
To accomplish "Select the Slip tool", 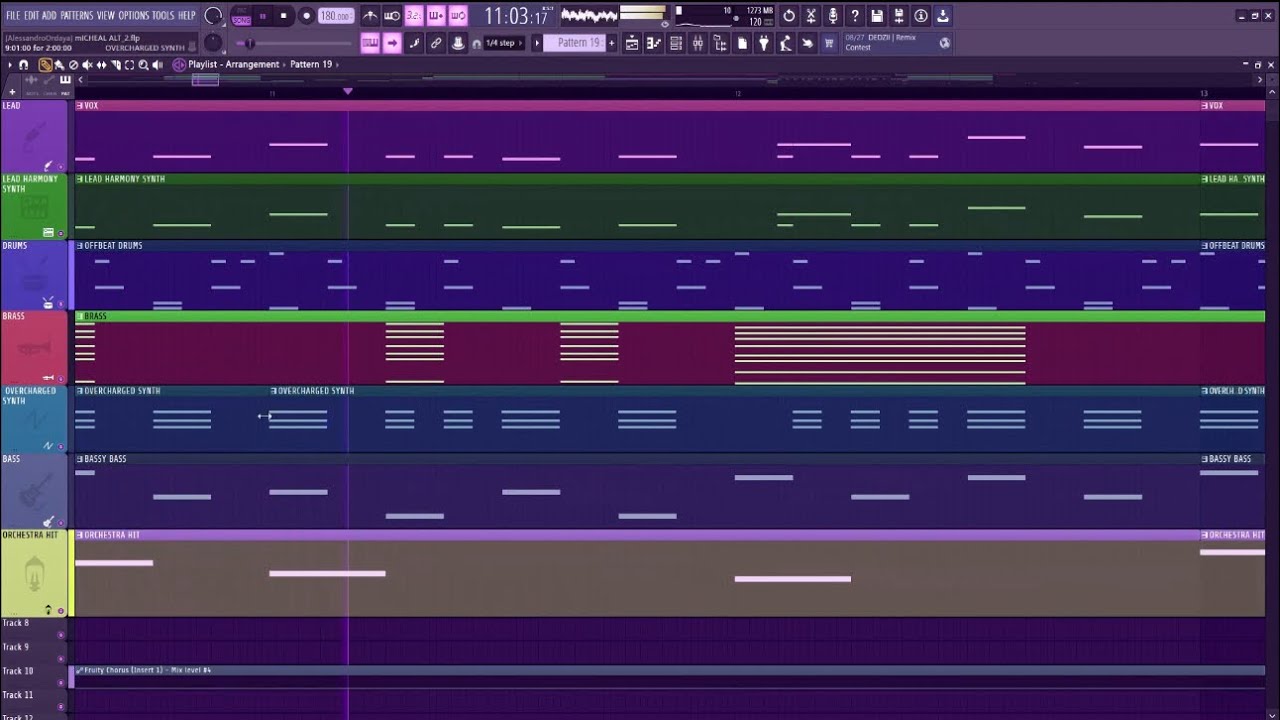I will (101, 65).
